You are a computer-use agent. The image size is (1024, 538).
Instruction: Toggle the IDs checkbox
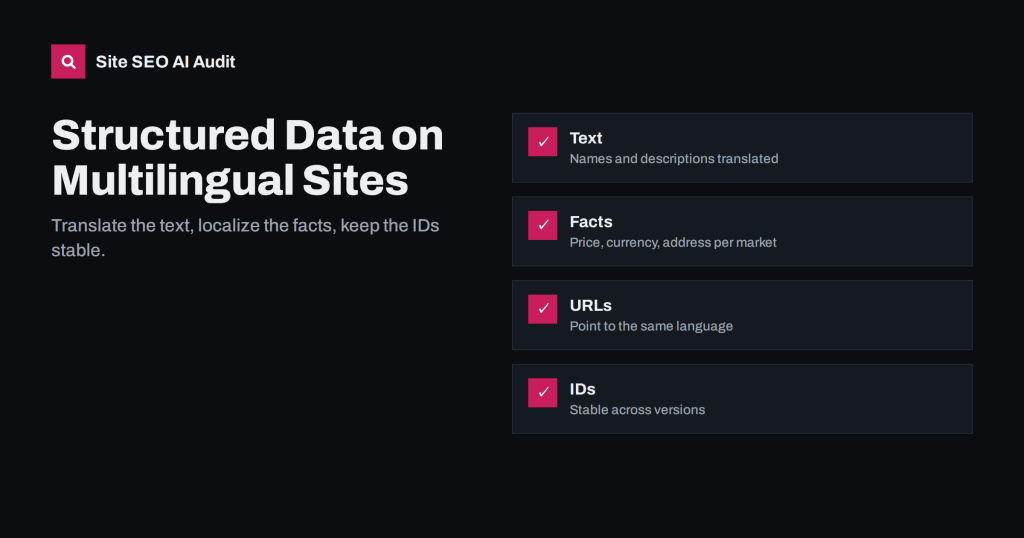click(543, 392)
